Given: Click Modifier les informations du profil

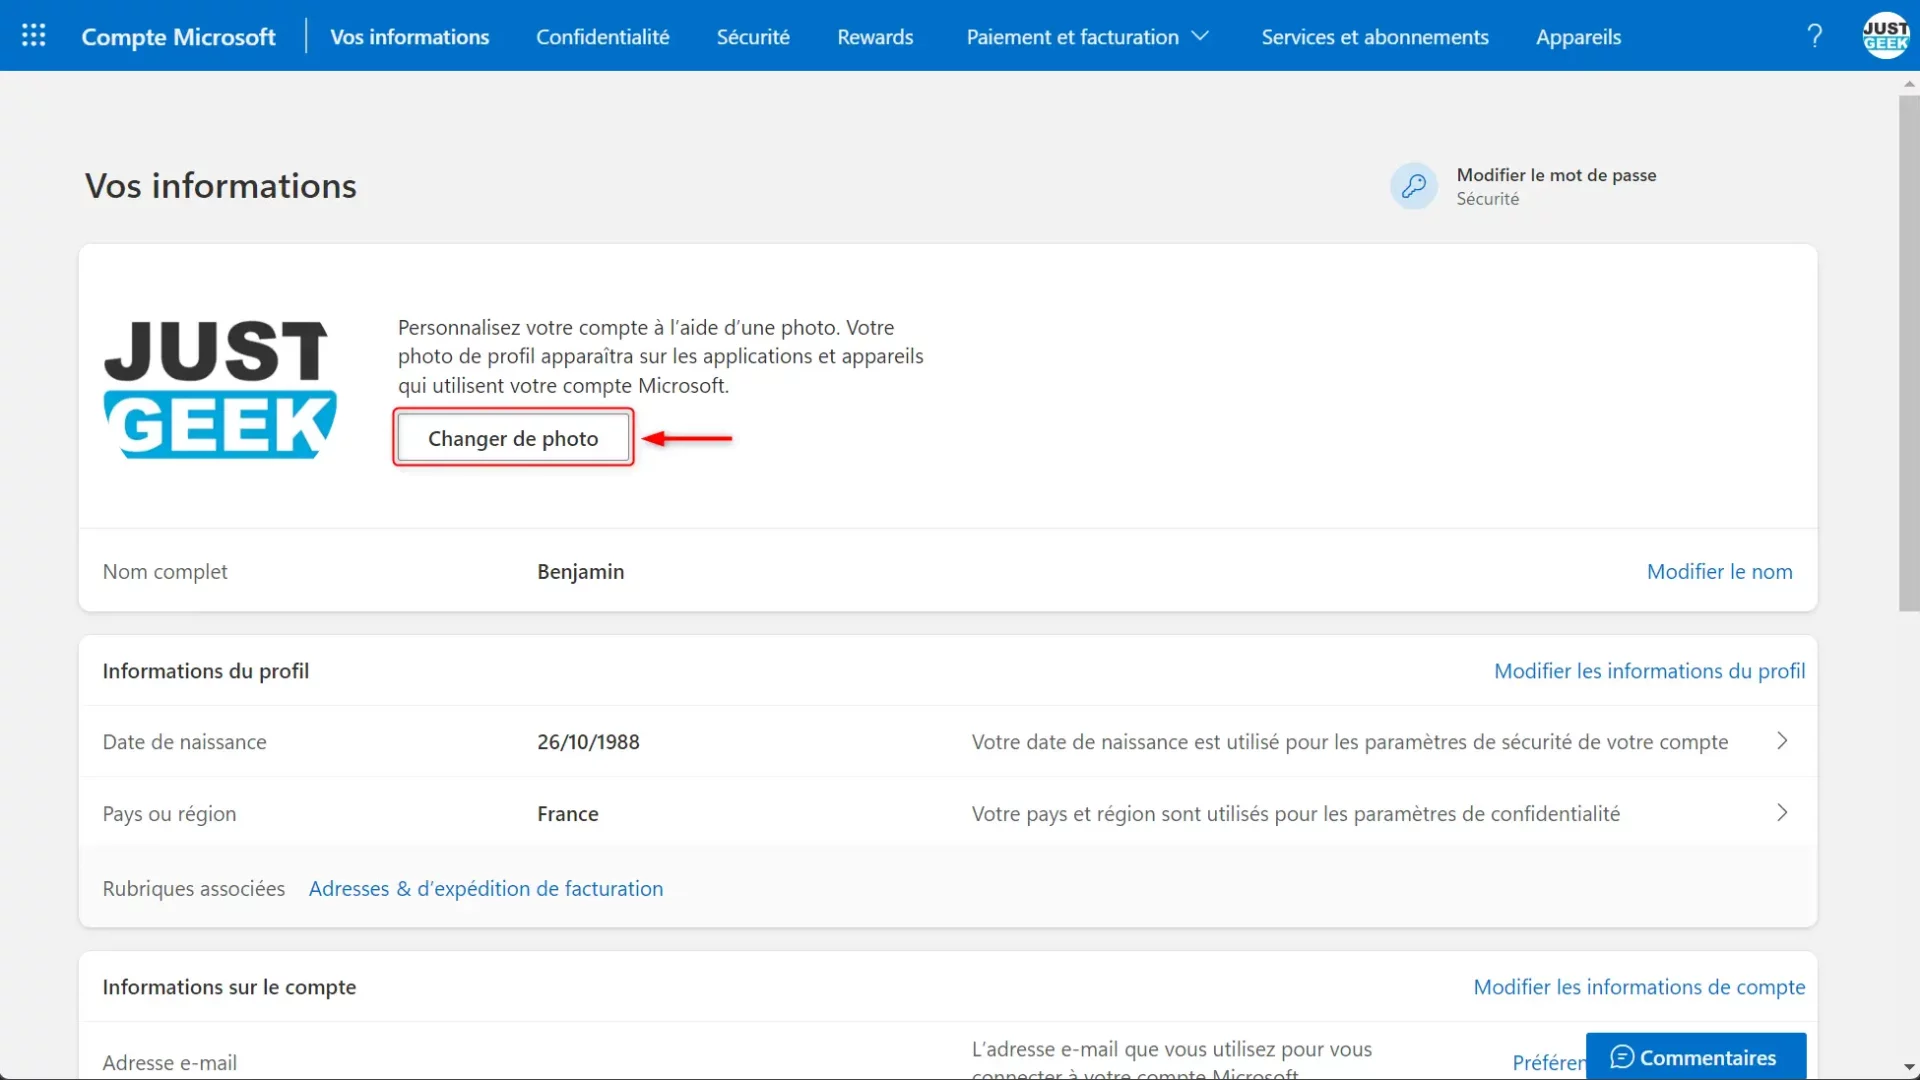Looking at the screenshot, I should [x=1649, y=671].
